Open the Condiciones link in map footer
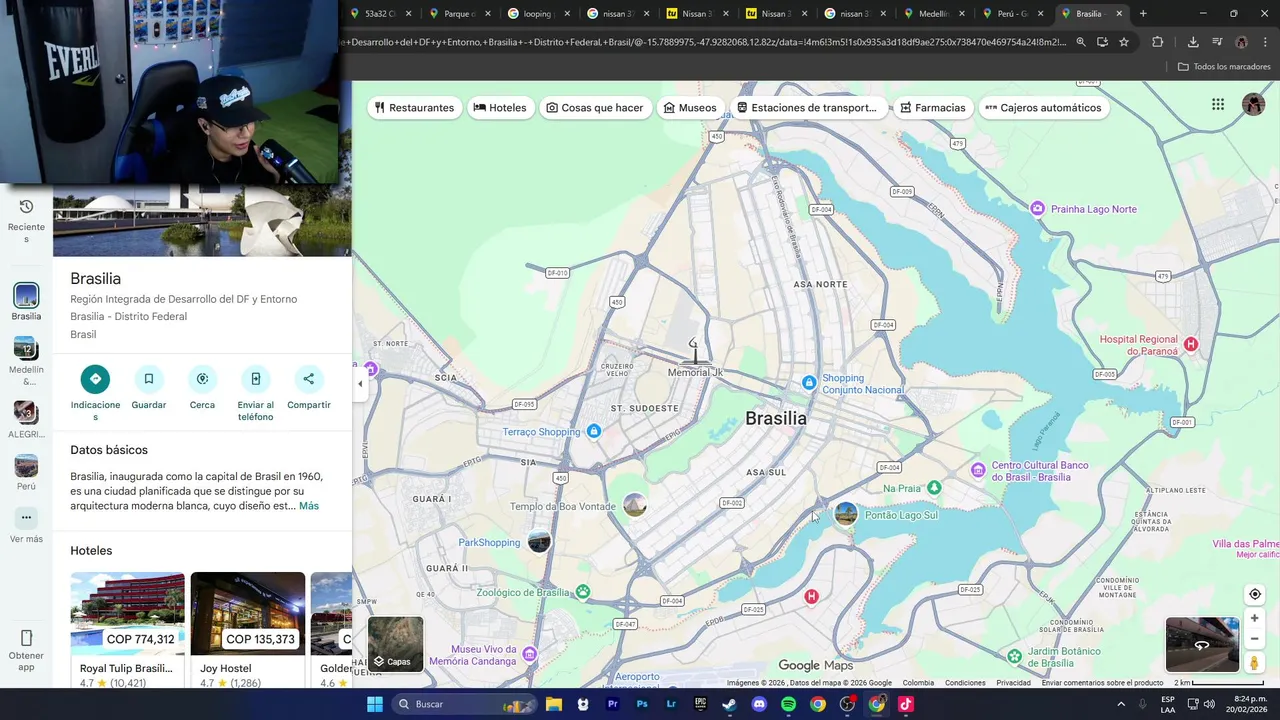1280x720 pixels. [965, 683]
